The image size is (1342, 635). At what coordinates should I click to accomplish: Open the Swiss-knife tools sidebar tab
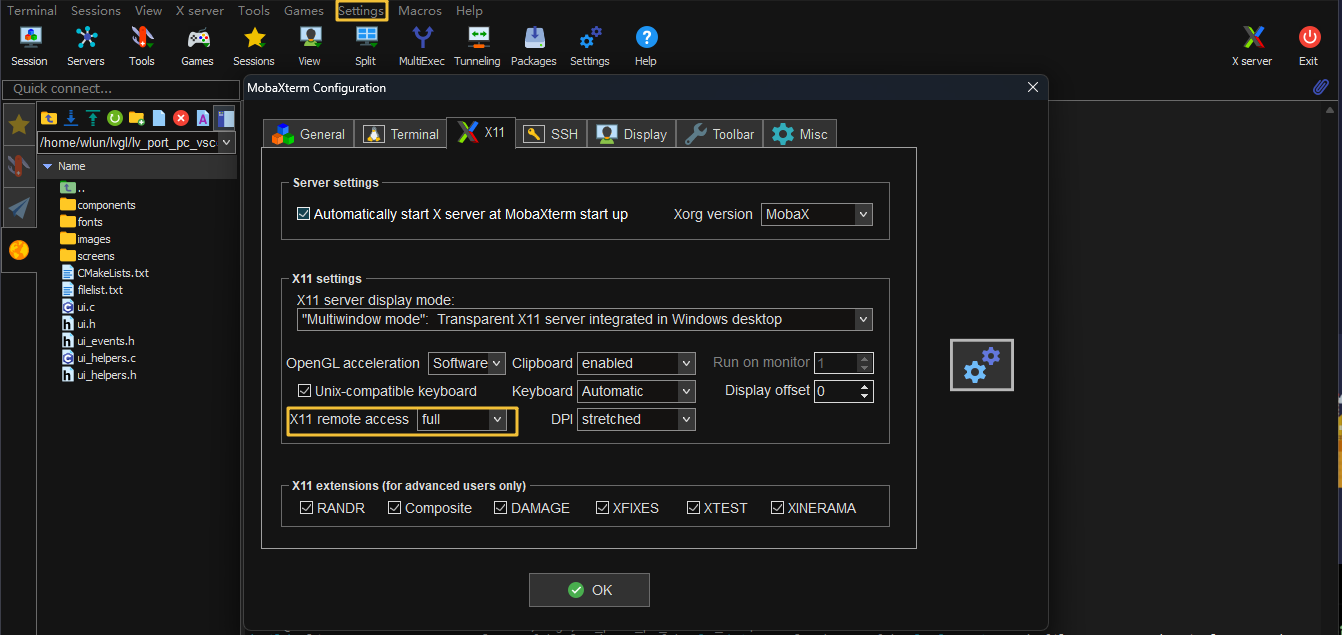click(x=18, y=166)
